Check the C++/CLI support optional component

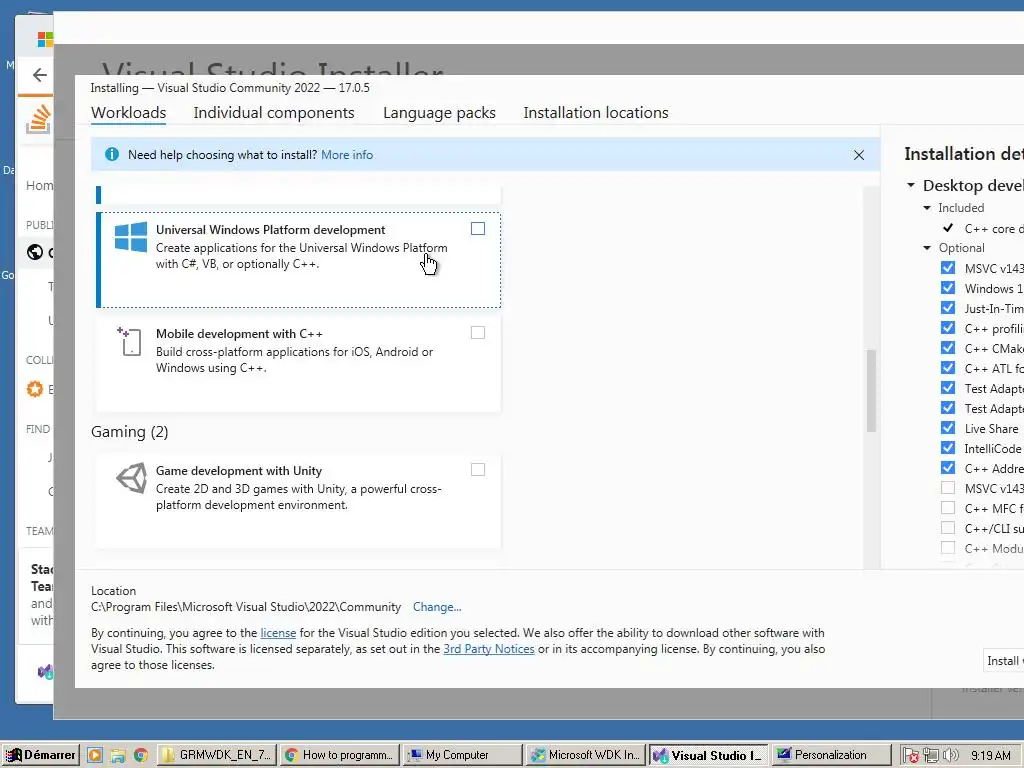(x=948, y=528)
